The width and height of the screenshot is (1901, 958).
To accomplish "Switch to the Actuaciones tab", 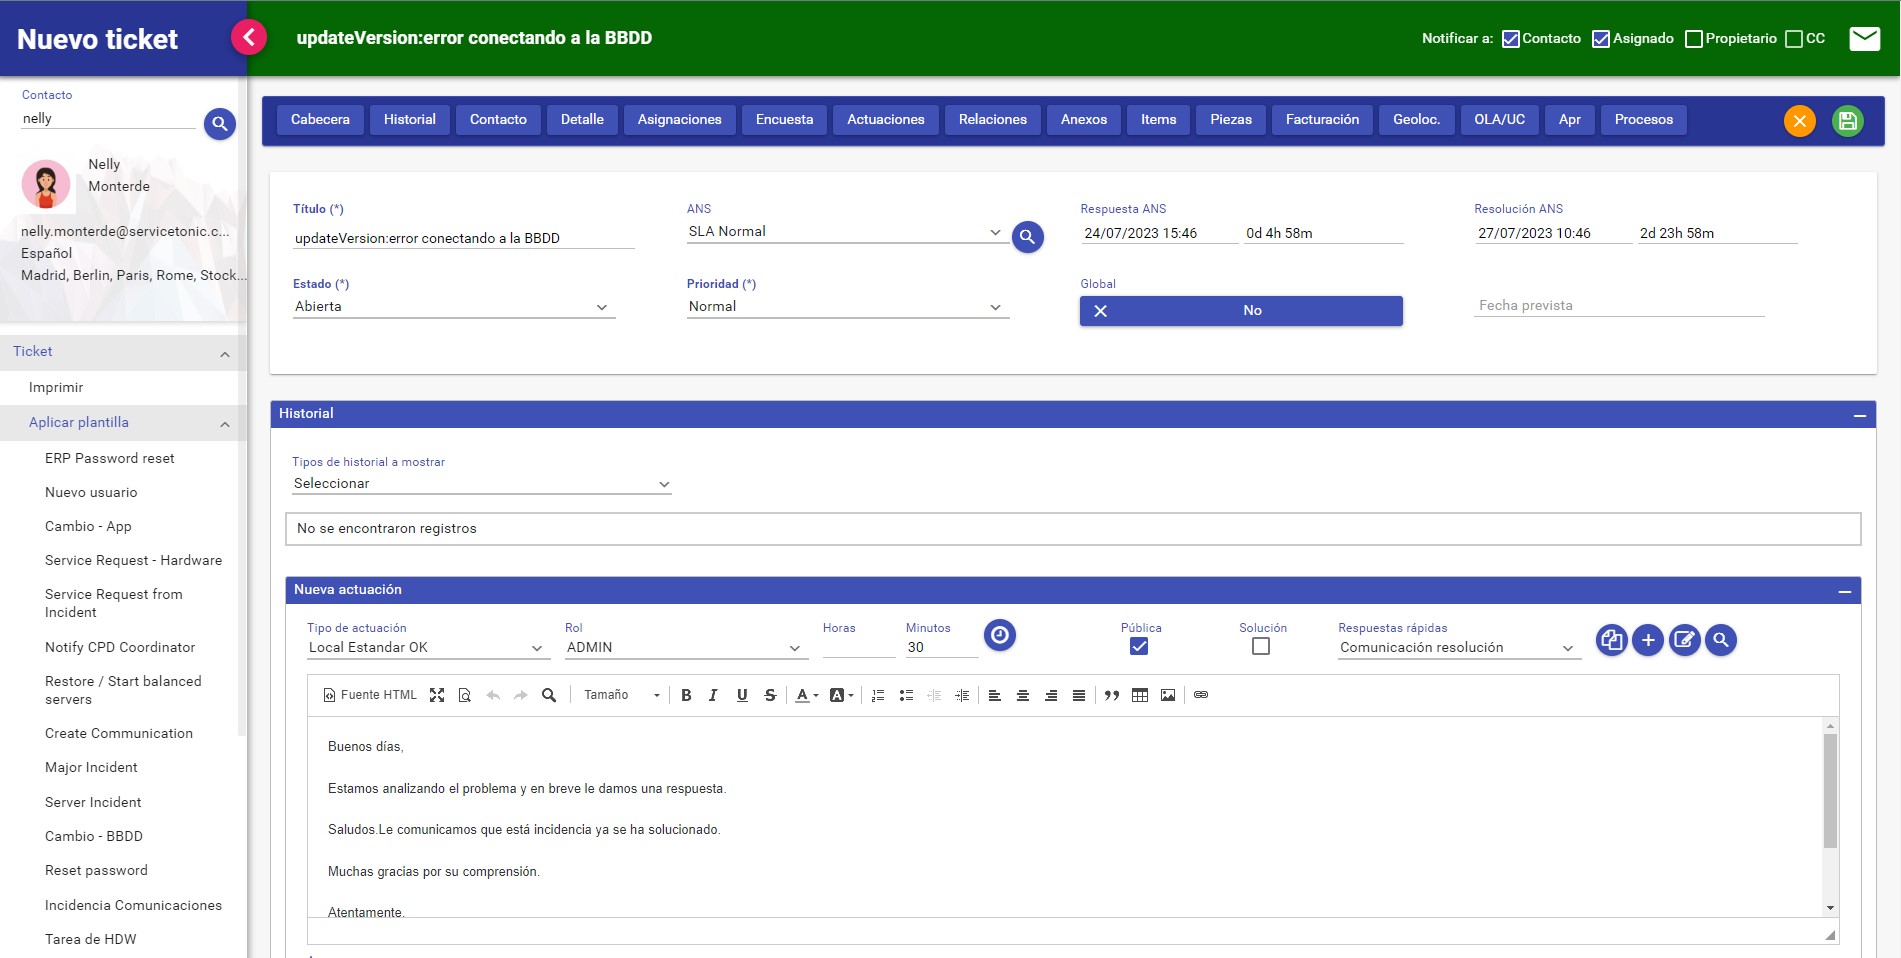I will click(885, 119).
